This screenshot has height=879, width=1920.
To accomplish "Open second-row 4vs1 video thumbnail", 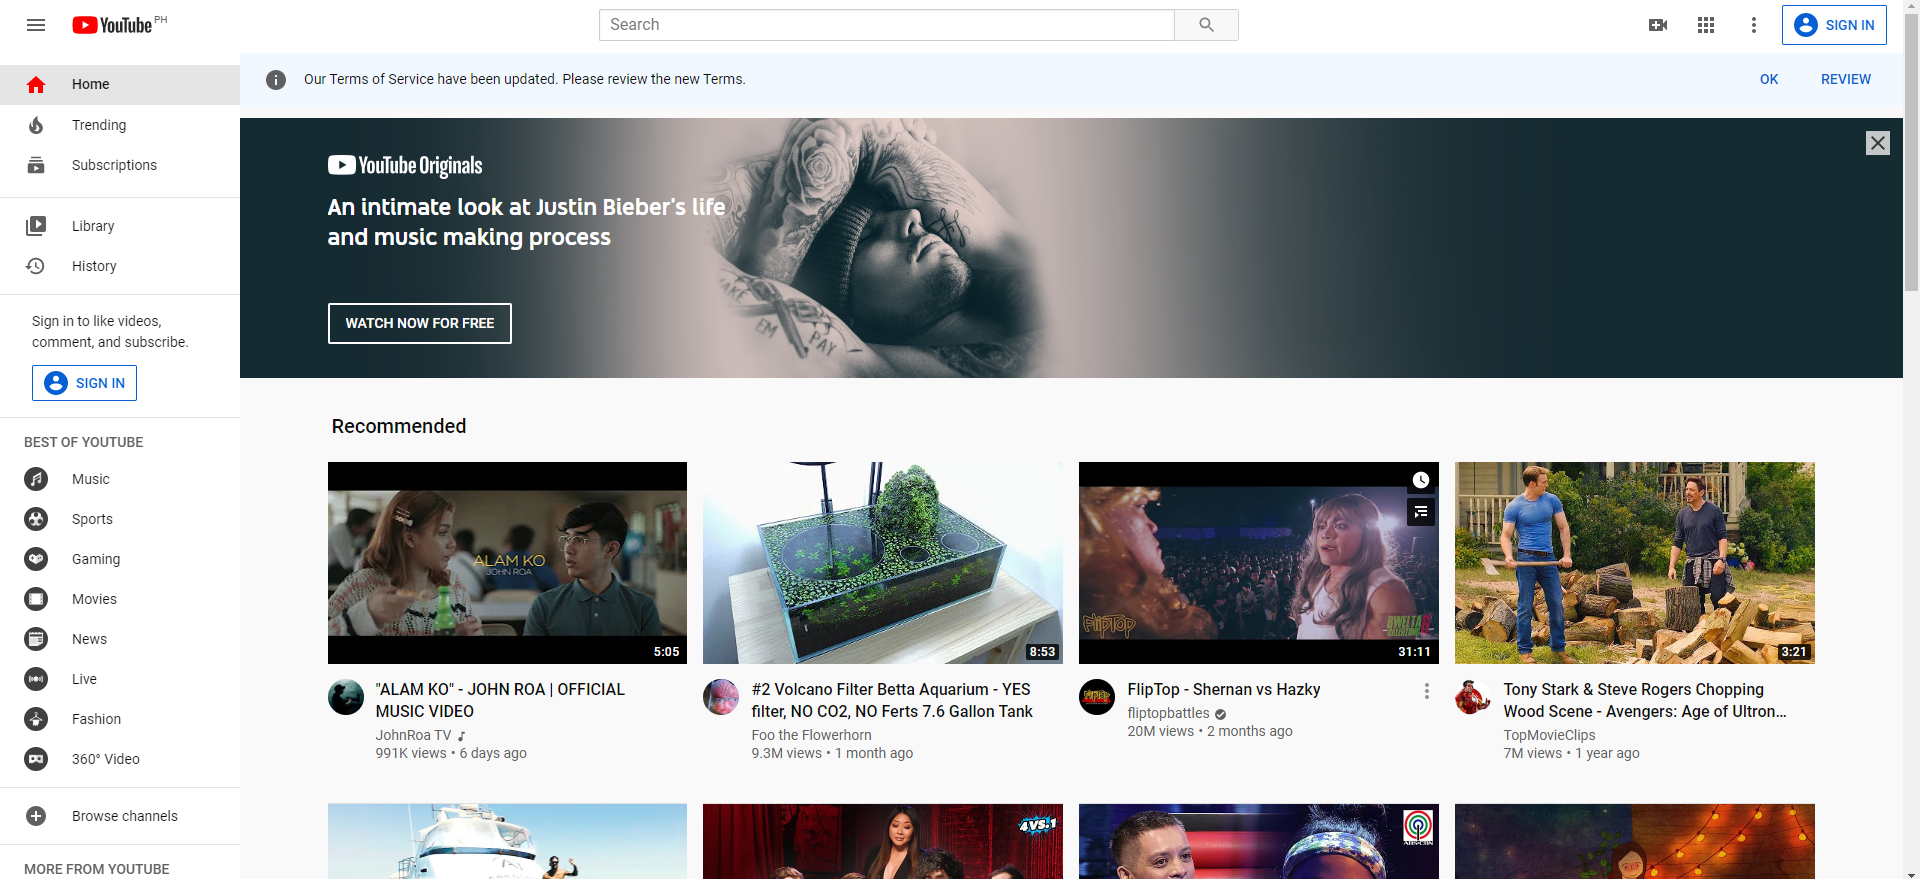I will click(x=883, y=841).
